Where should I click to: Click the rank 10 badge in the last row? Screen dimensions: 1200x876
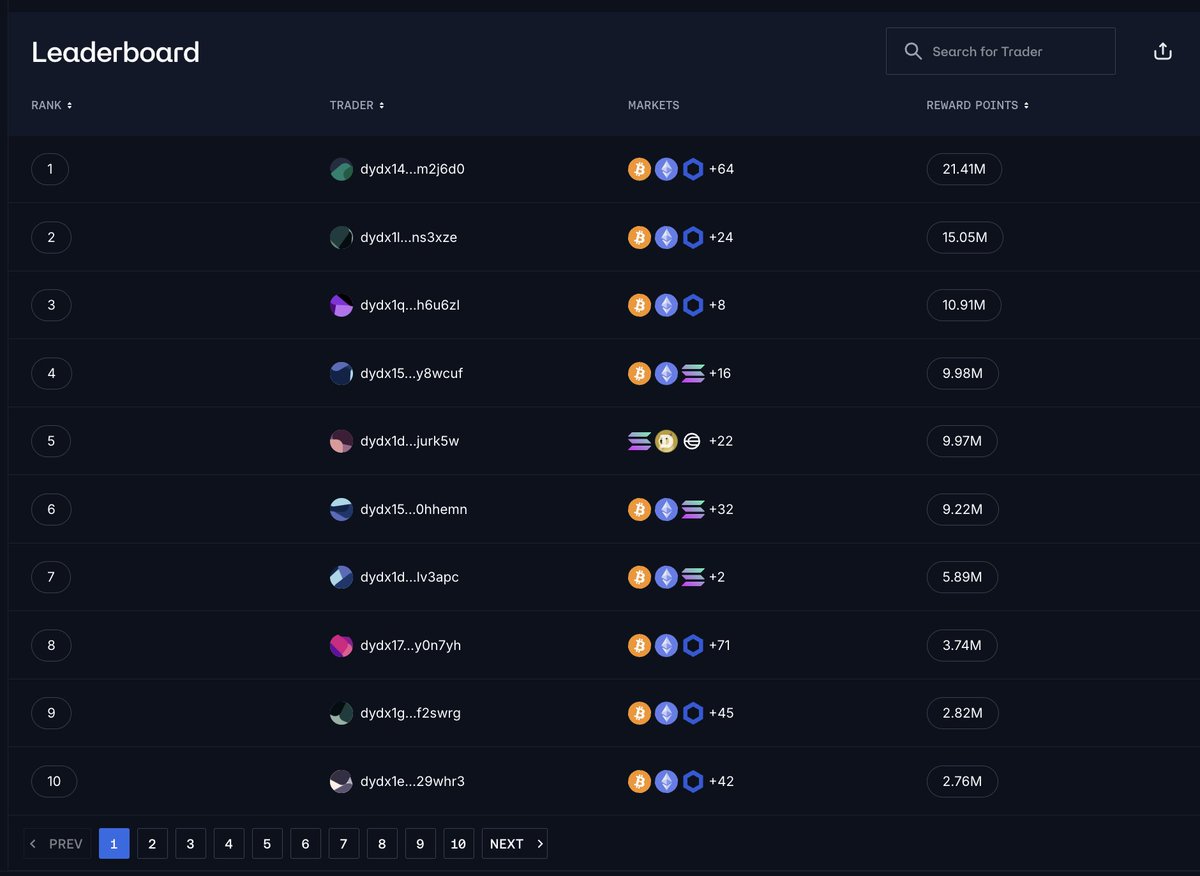click(x=54, y=781)
